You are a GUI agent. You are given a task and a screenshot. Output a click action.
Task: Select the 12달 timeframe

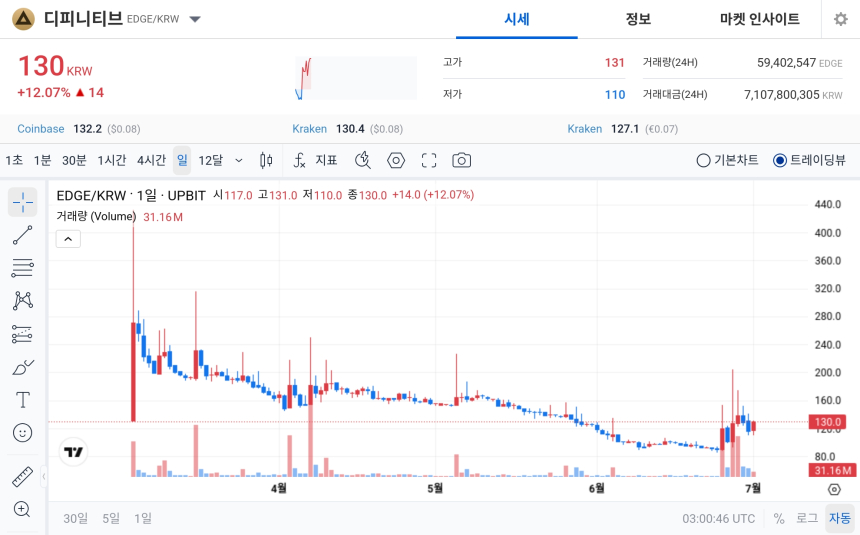(x=211, y=160)
